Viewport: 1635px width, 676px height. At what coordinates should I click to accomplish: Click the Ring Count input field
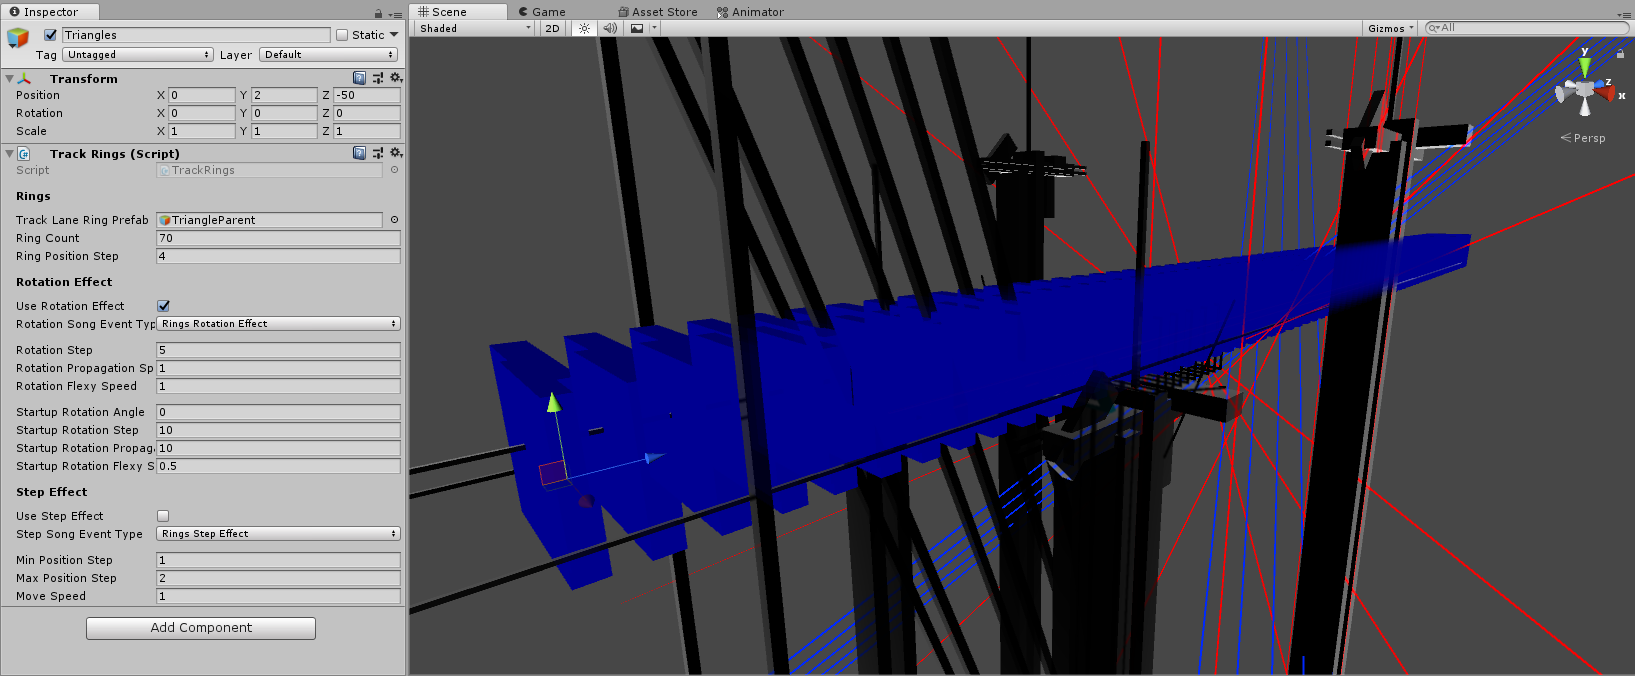tap(278, 238)
